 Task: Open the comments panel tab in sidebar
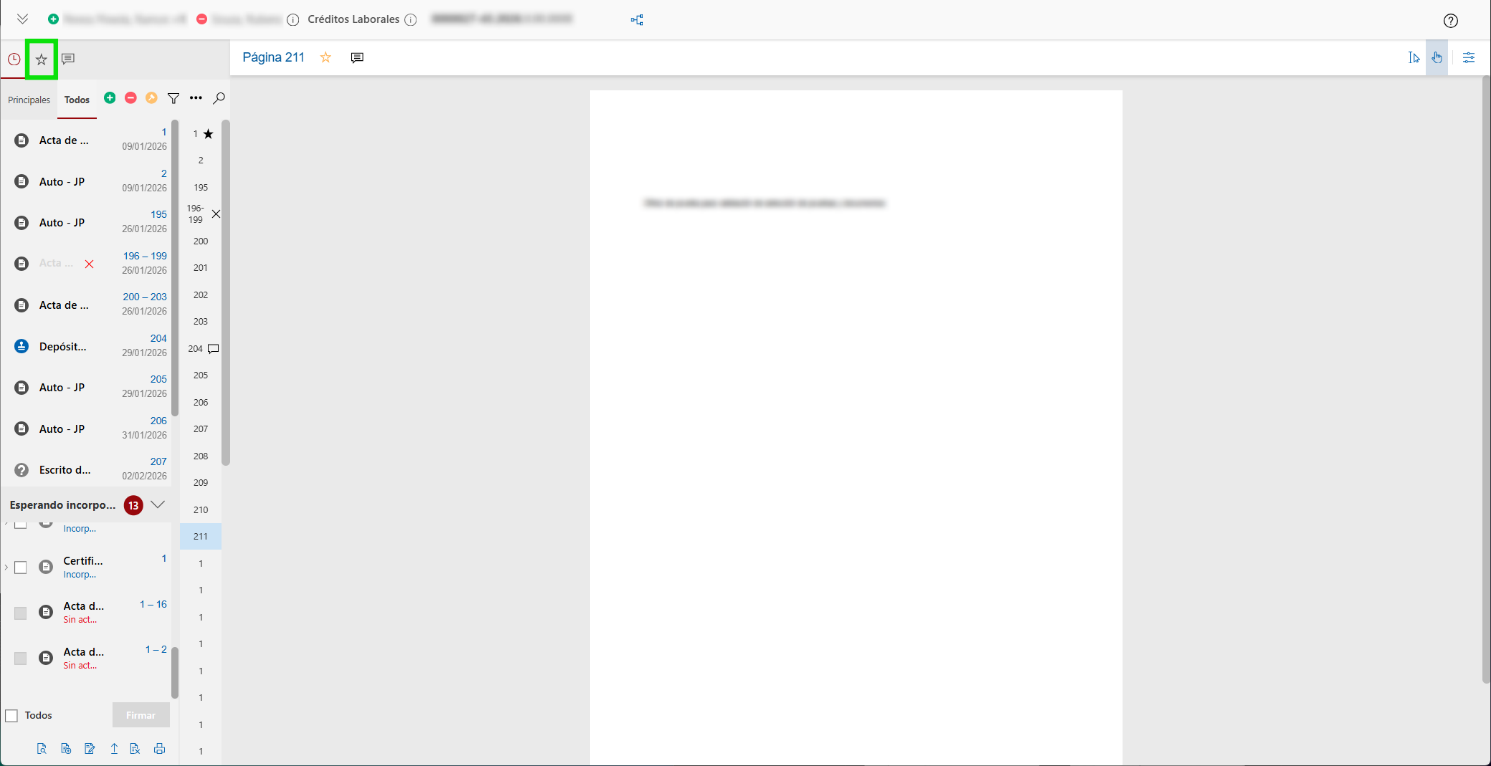tap(68, 60)
